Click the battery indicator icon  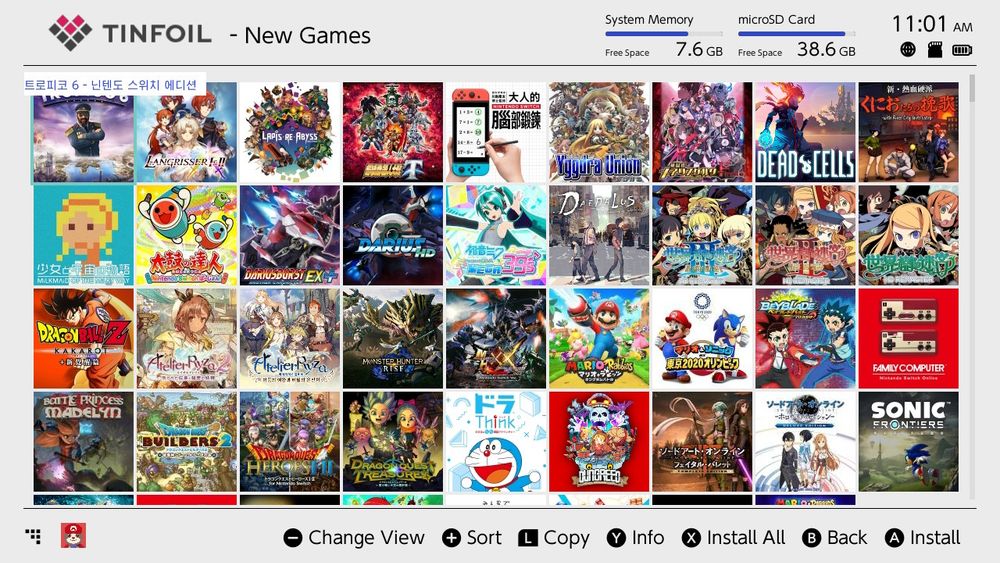[962, 50]
